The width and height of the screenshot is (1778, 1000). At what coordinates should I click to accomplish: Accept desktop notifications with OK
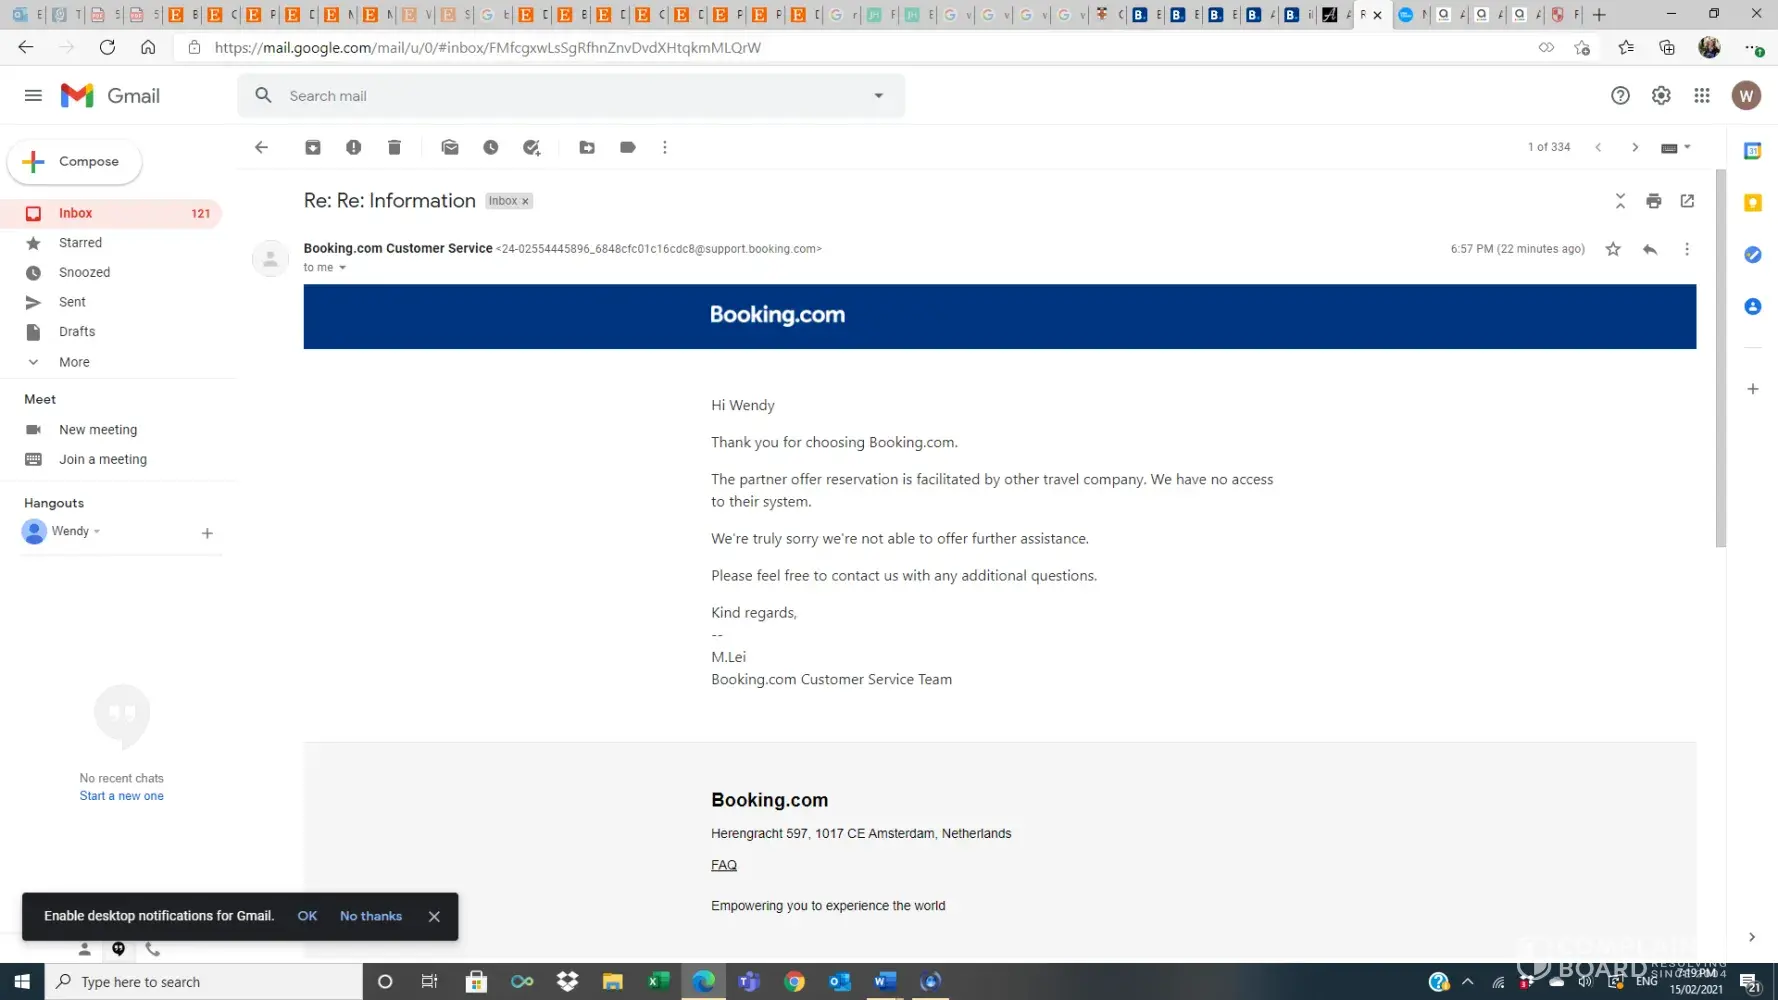pos(307,916)
